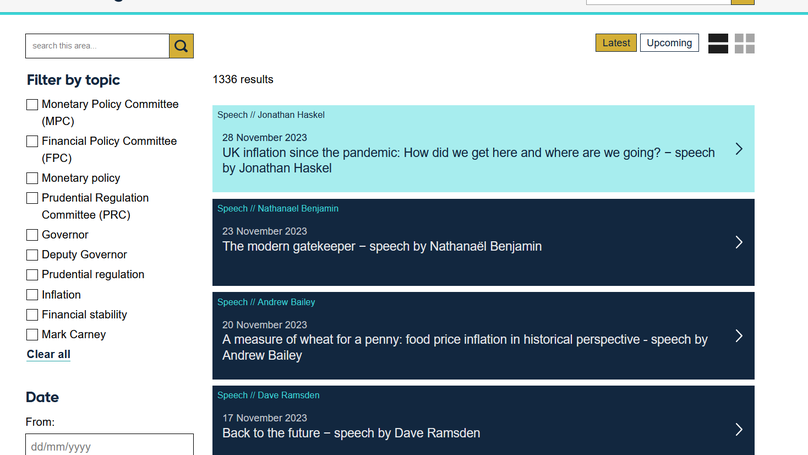Focus the From date input field
The width and height of the screenshot is (808, 455).
tap(109, 445)
